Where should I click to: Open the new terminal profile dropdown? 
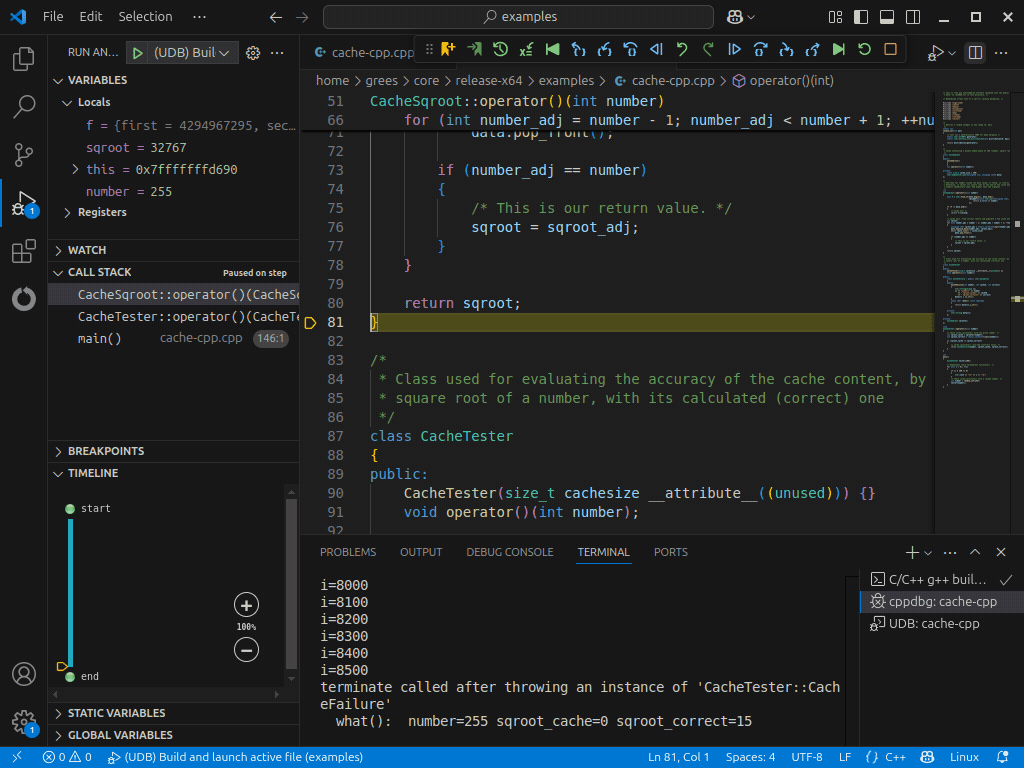click(928, 553)
